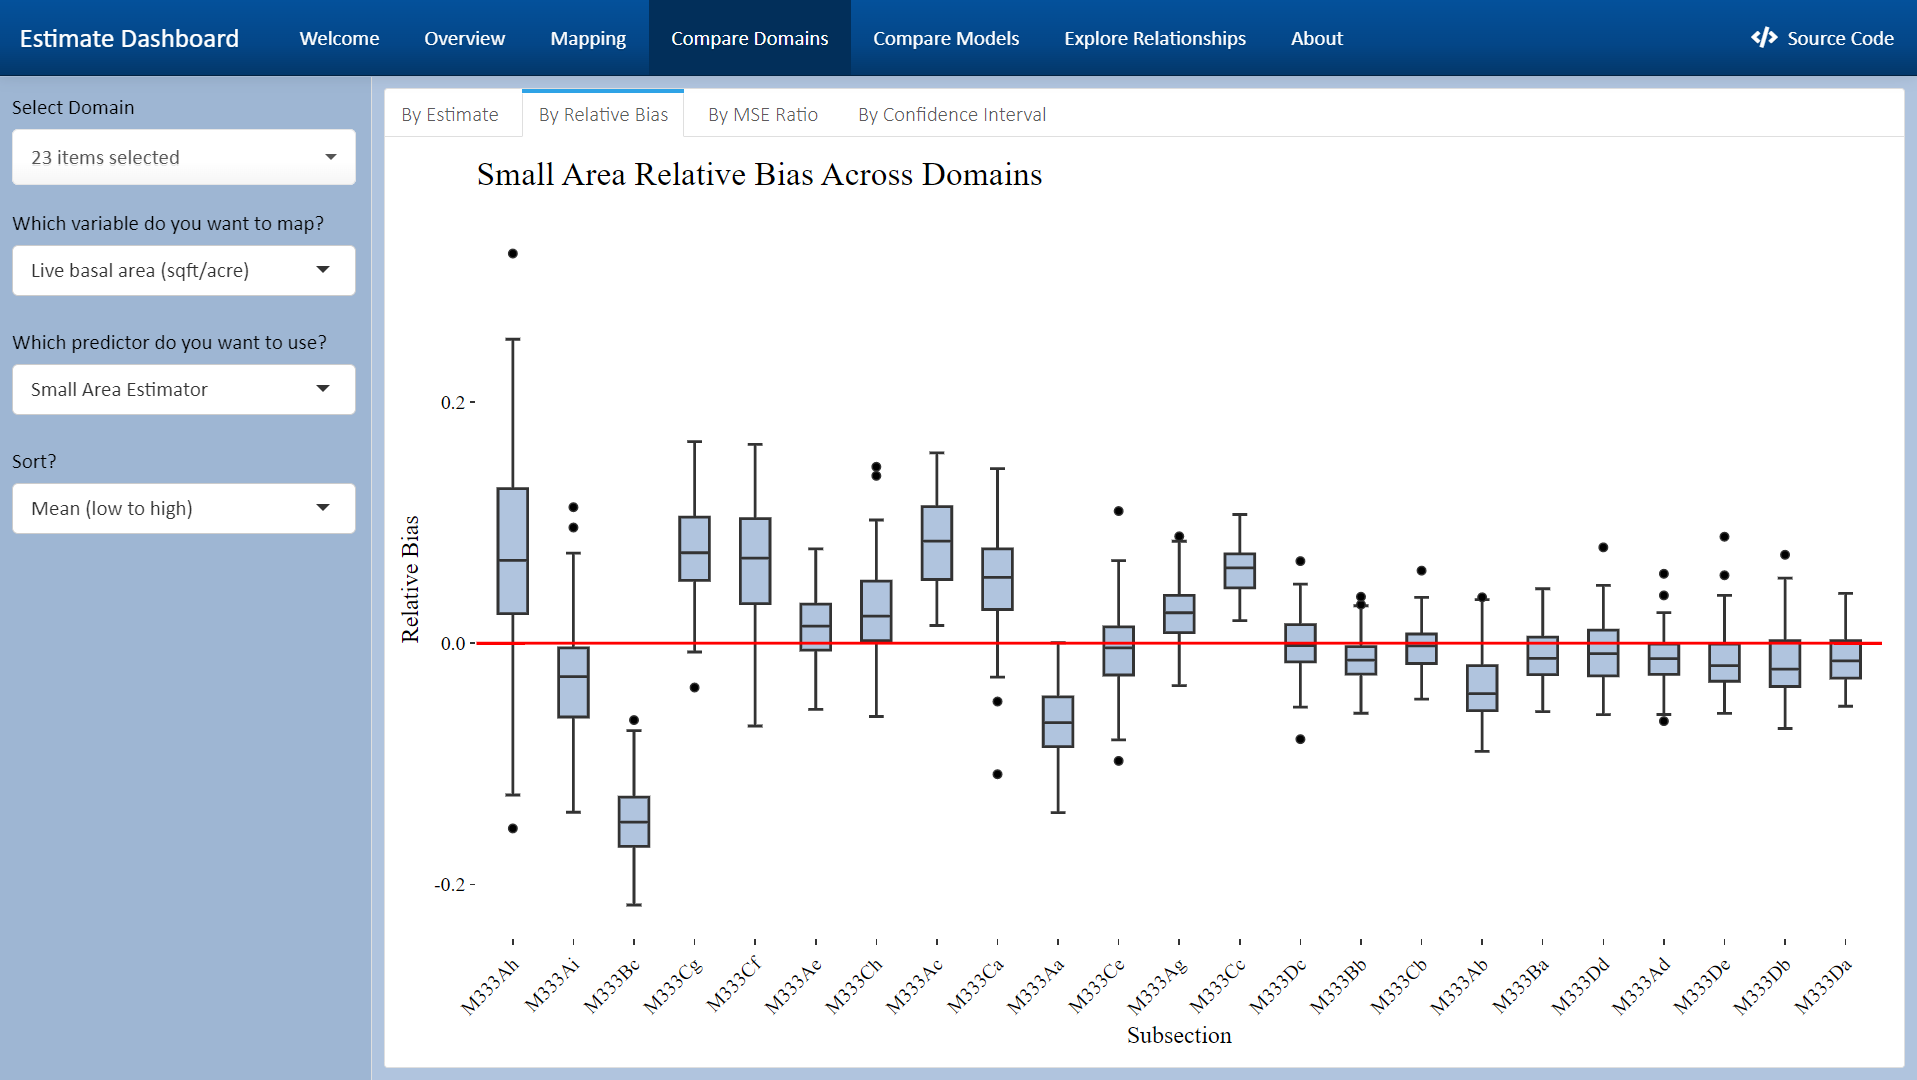Click the -0.2 y-axis tick label
The height and width of the screenshot is (1080, 1917).
point(449,885)
